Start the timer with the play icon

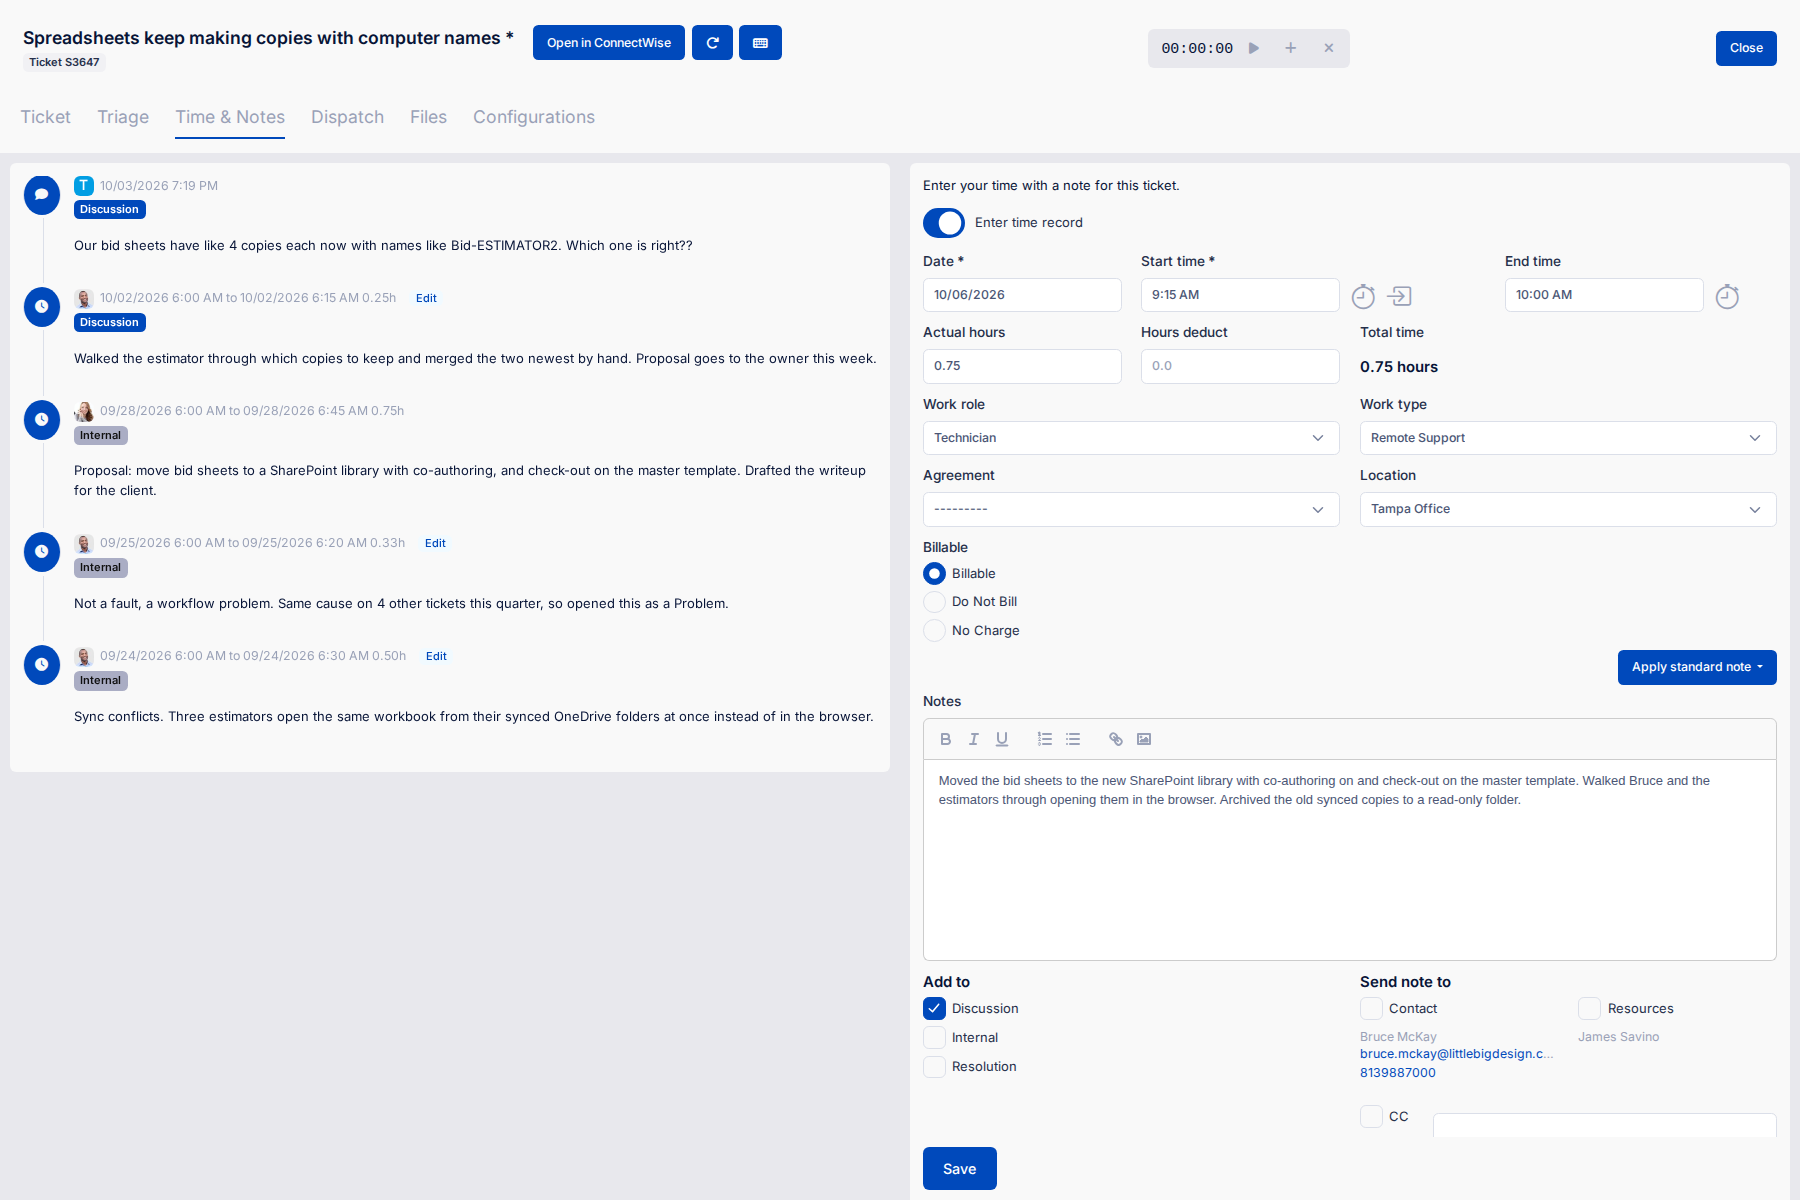[x=1254, y=48]
